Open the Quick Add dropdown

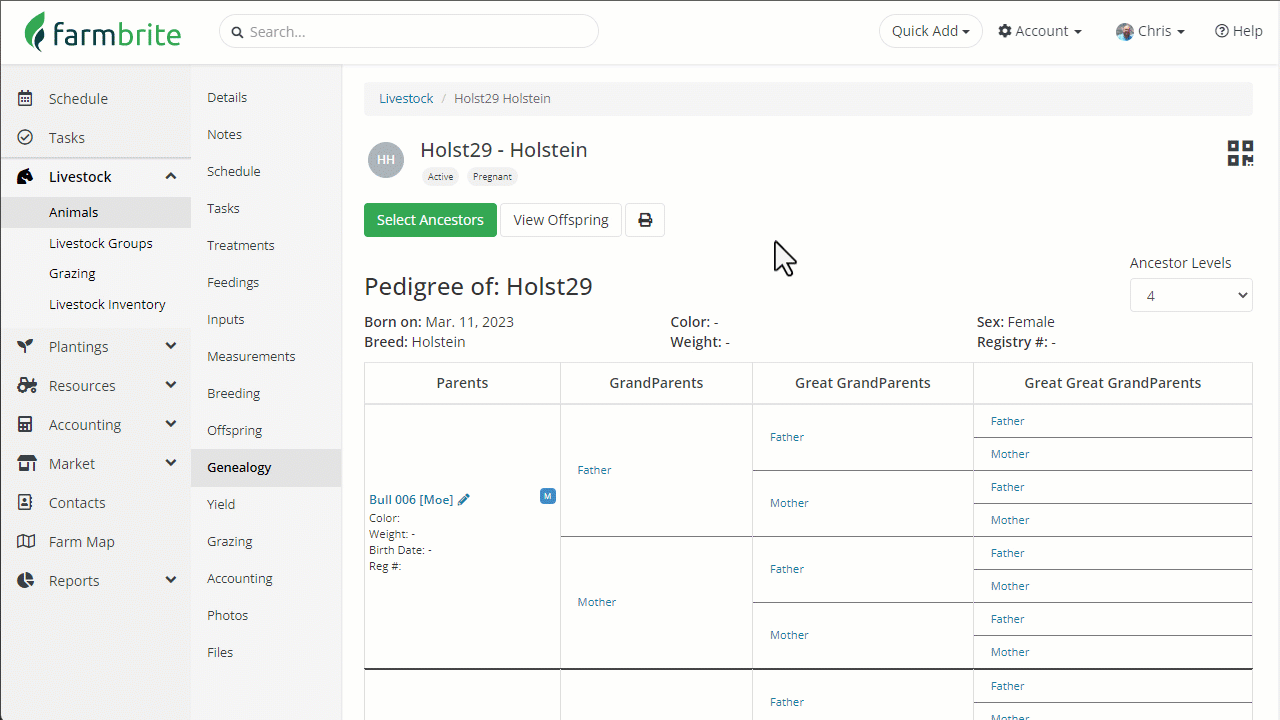930,31
